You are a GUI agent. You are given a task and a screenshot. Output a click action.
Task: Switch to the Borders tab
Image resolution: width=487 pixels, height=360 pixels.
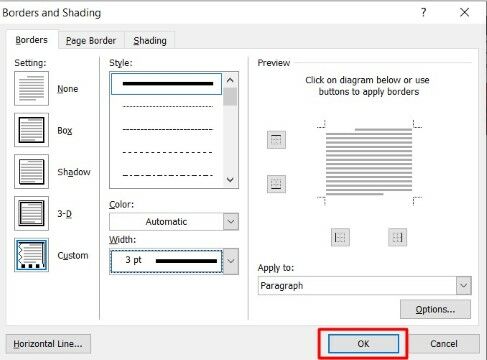click(32, 40)
